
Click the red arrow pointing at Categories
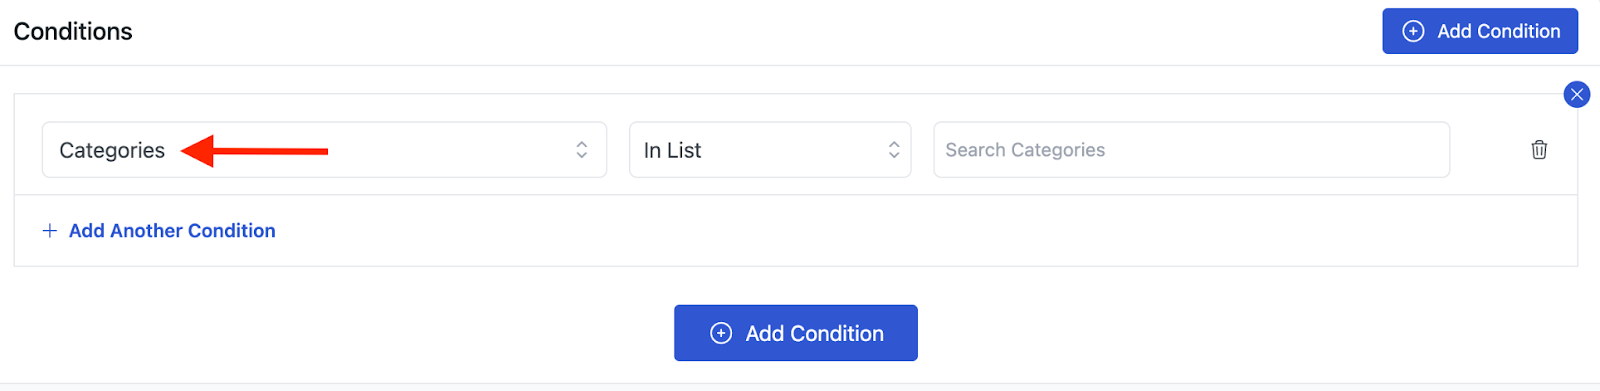click(255, 151)
